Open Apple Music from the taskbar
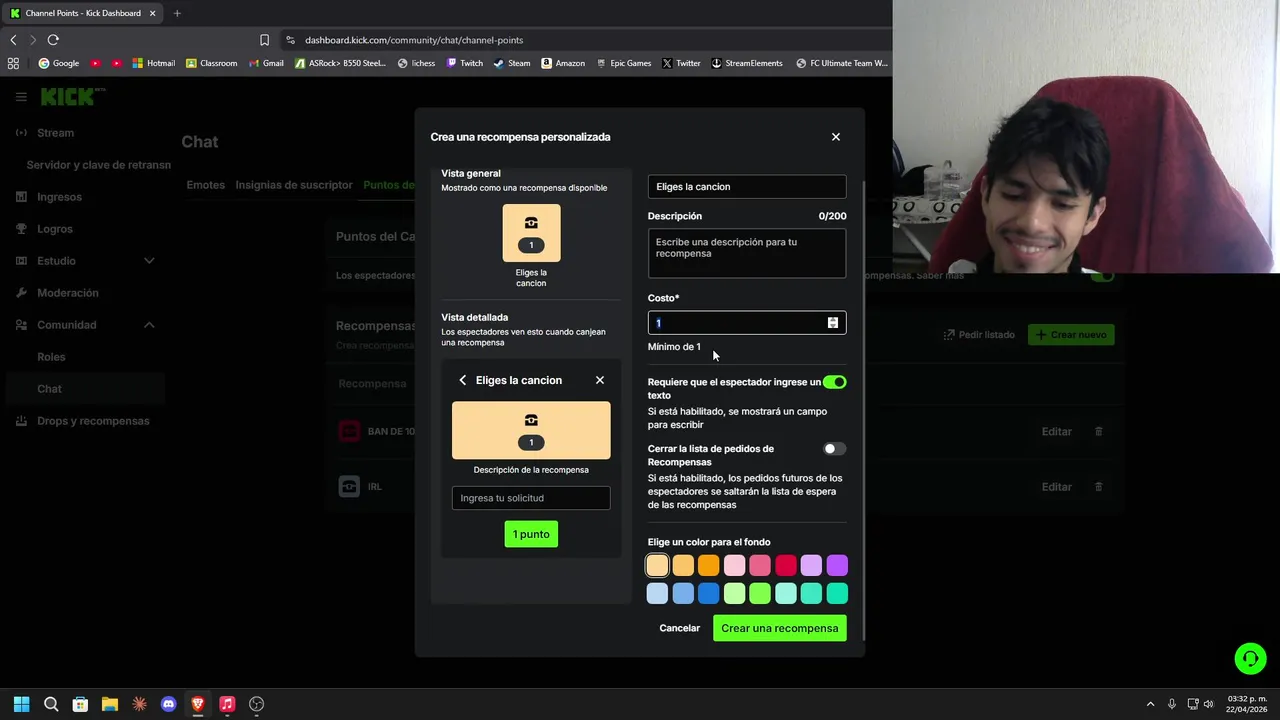This screenshot has height=720, width=1280. (227, 704)
